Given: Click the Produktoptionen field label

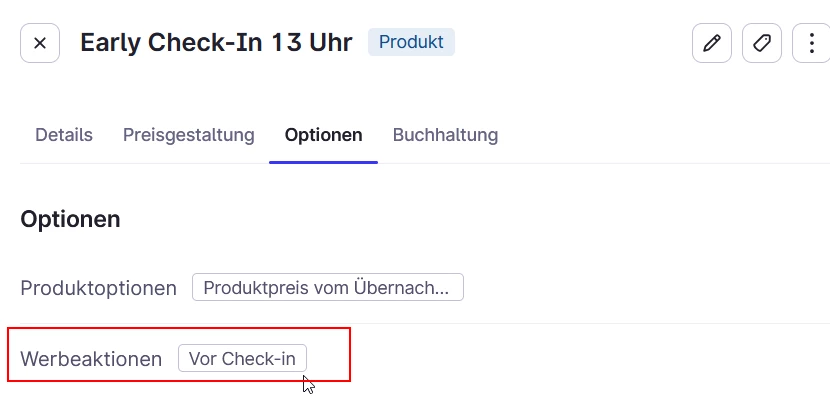Looking at the screenshot, I should point(98,288).
